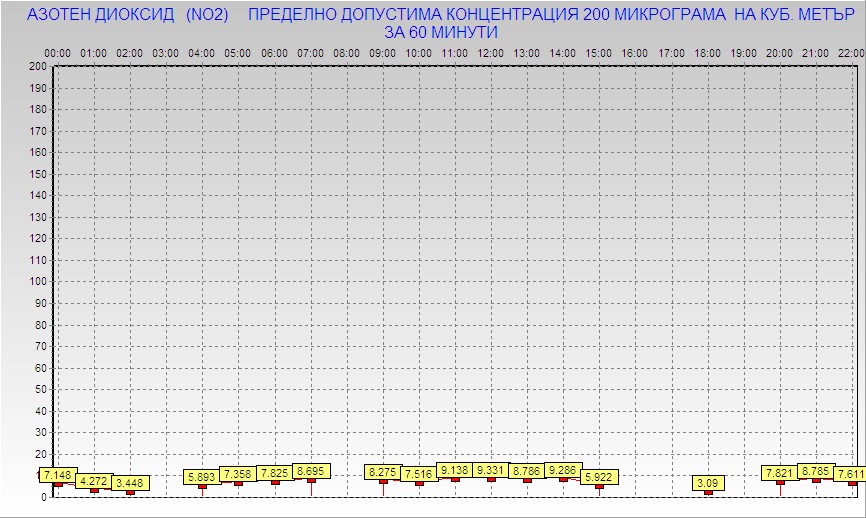Select the 5.893 data label
Screen dimensions: 866x518
pos(202,477)
